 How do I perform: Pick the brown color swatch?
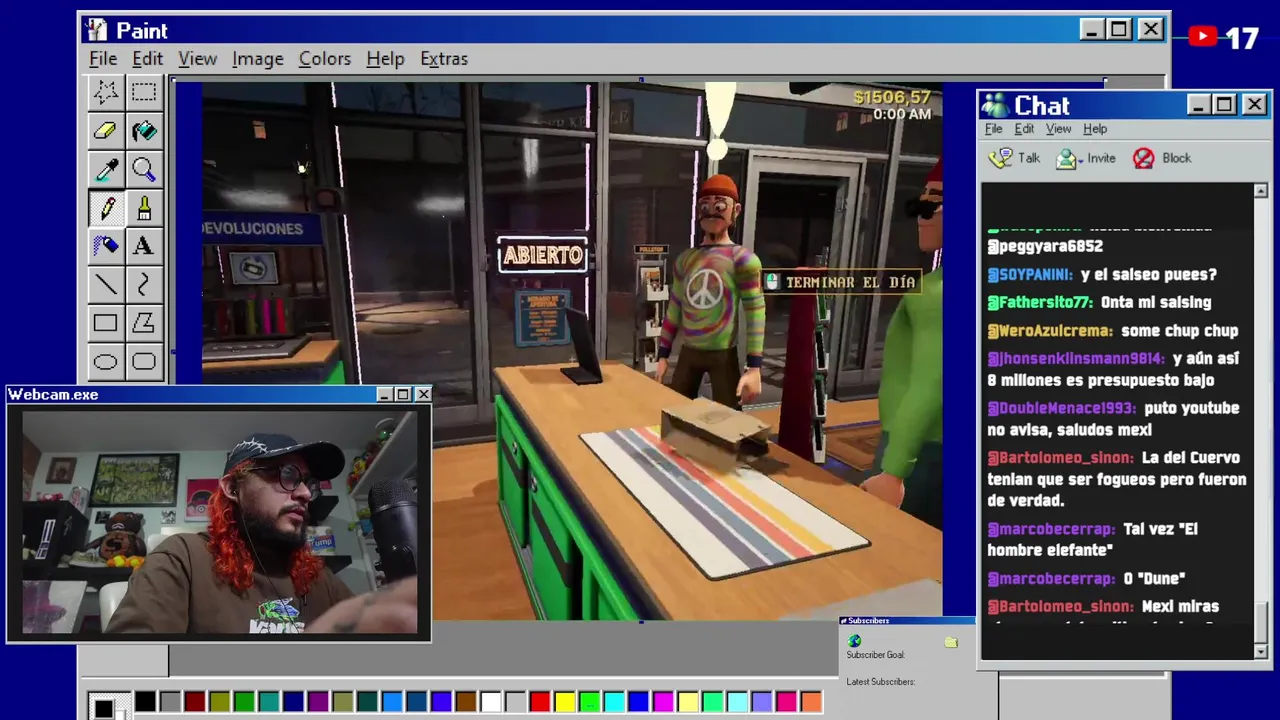click(465, 702)
